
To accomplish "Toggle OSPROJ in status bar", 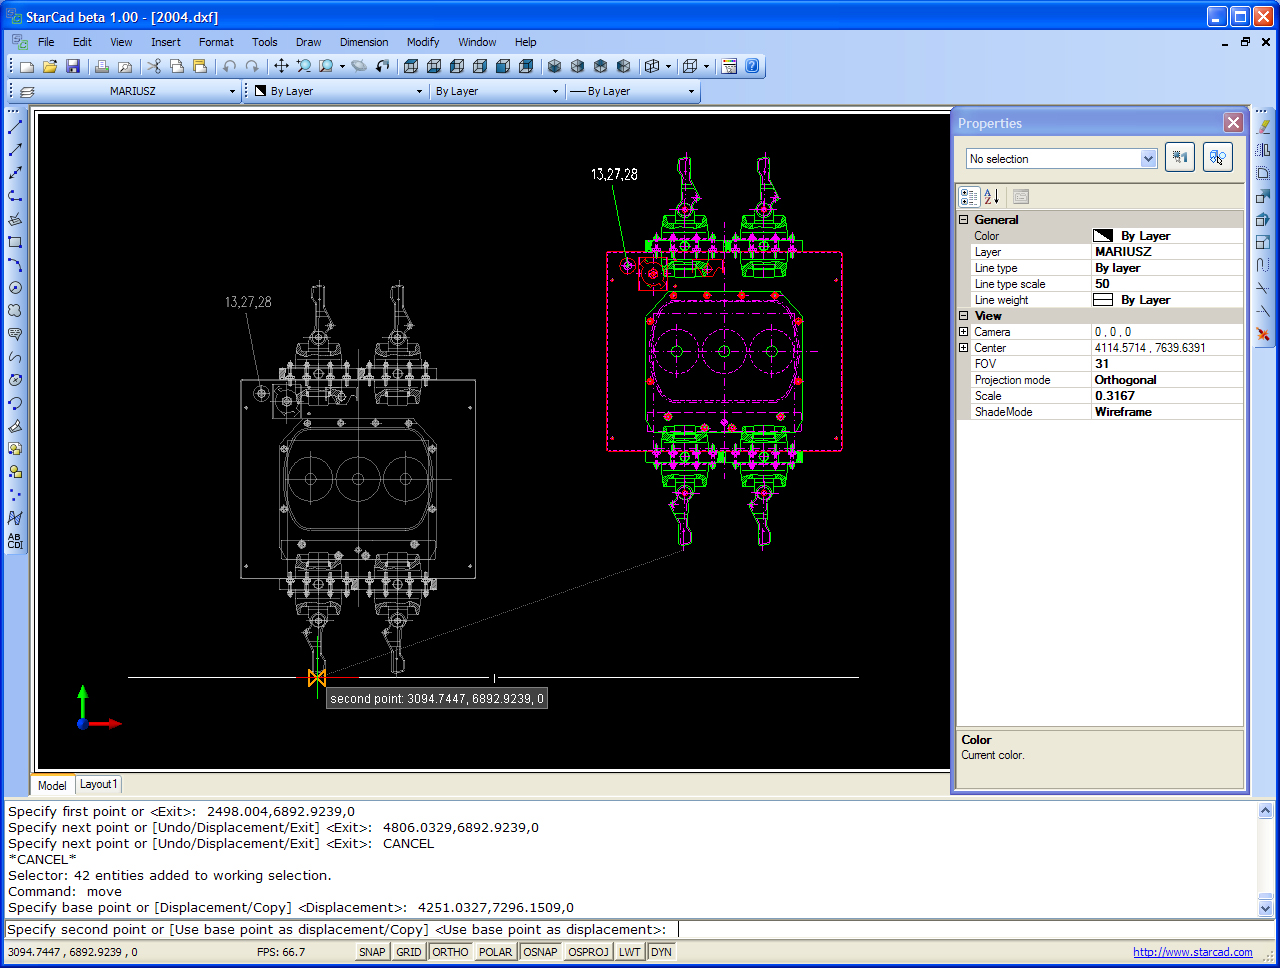I will (x=588, y=952).
